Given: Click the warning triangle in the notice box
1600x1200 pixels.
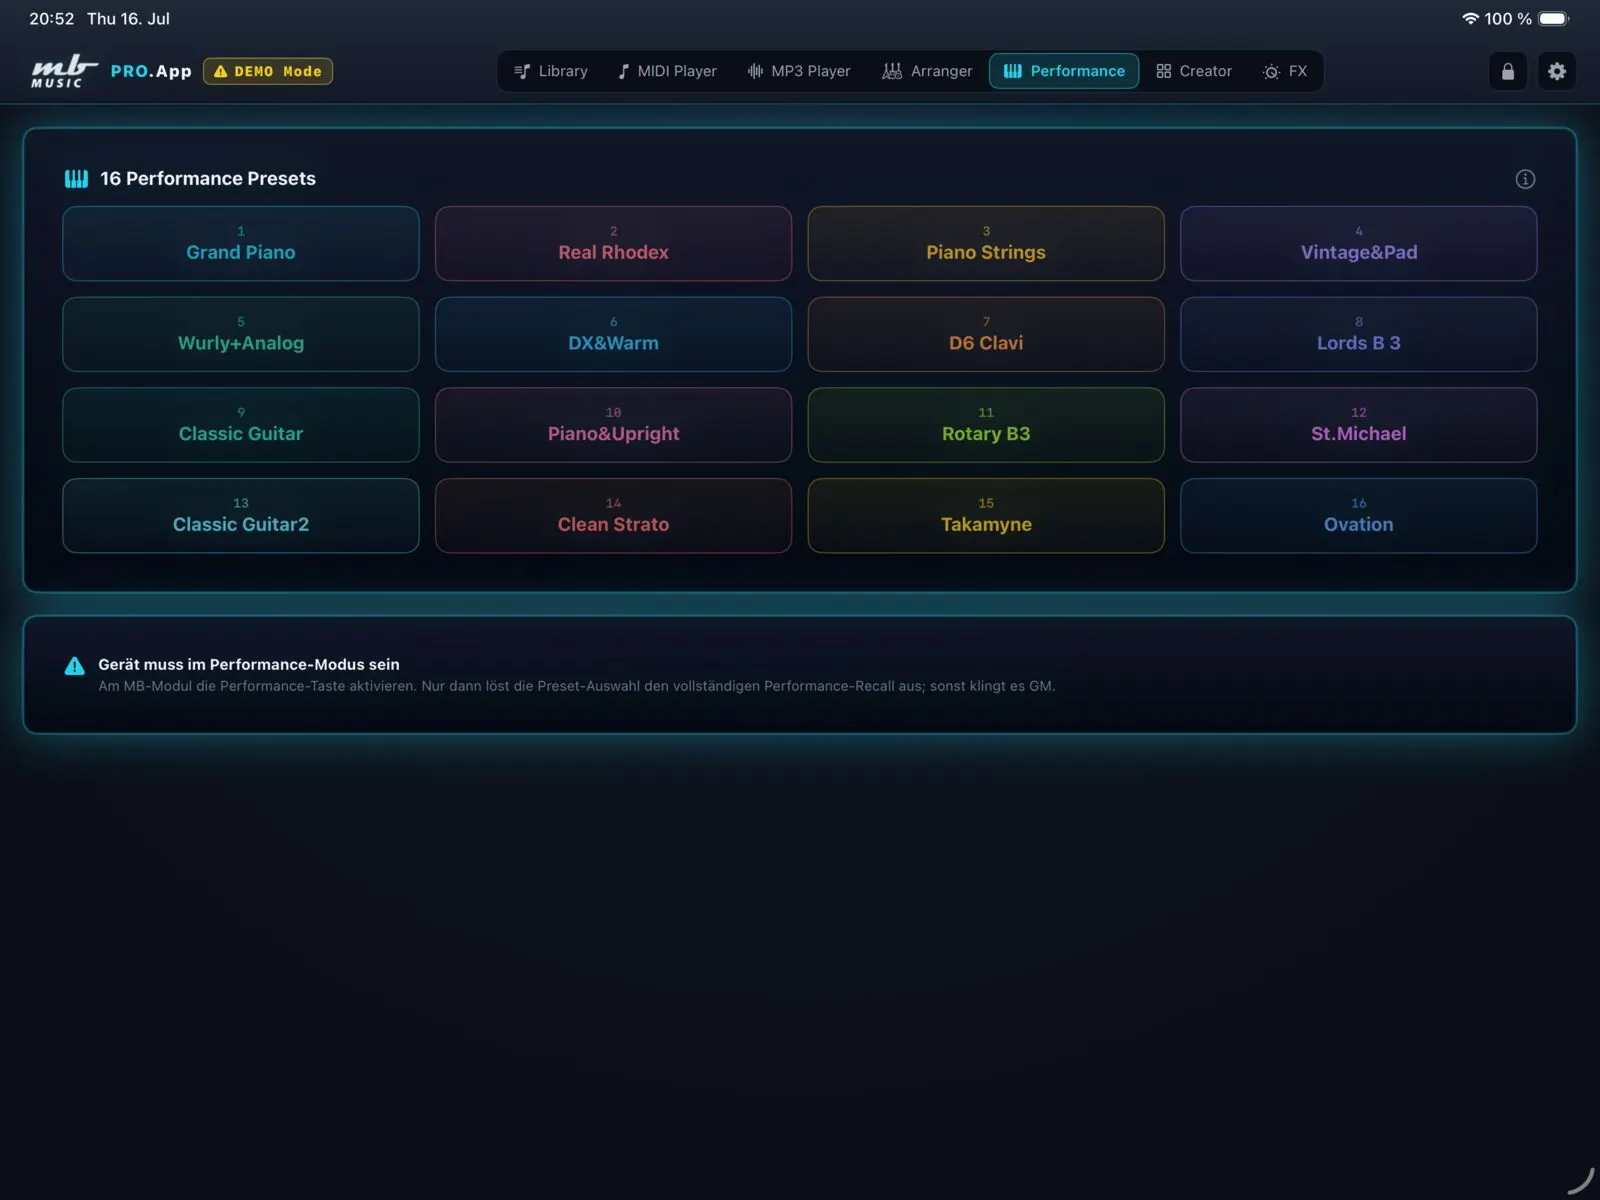Looking at the screenshot, I should (x=75, y=666).
